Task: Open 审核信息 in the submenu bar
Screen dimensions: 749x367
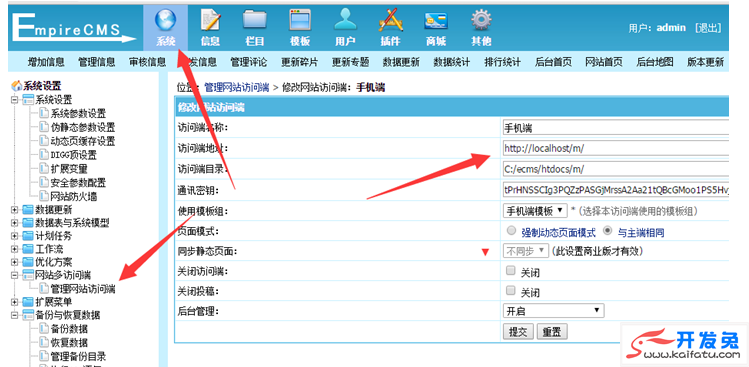Action: 148,62
